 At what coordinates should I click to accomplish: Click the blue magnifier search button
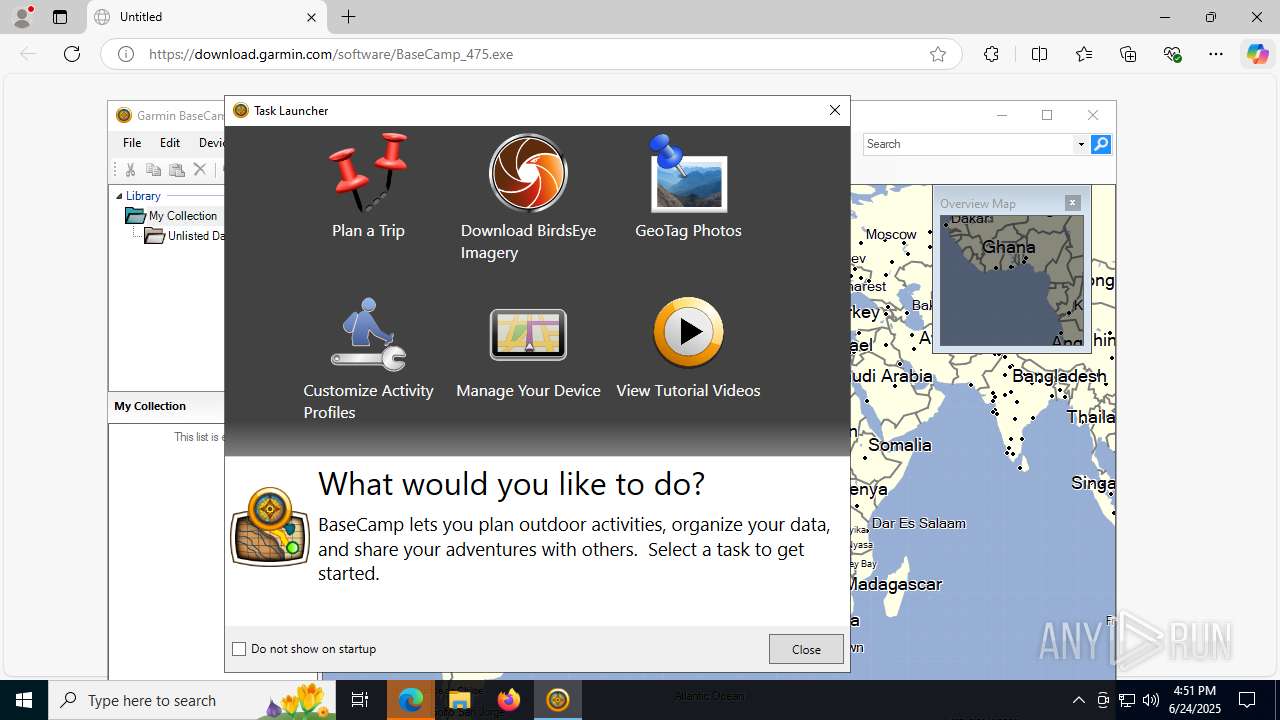(x=1101, y=144)
